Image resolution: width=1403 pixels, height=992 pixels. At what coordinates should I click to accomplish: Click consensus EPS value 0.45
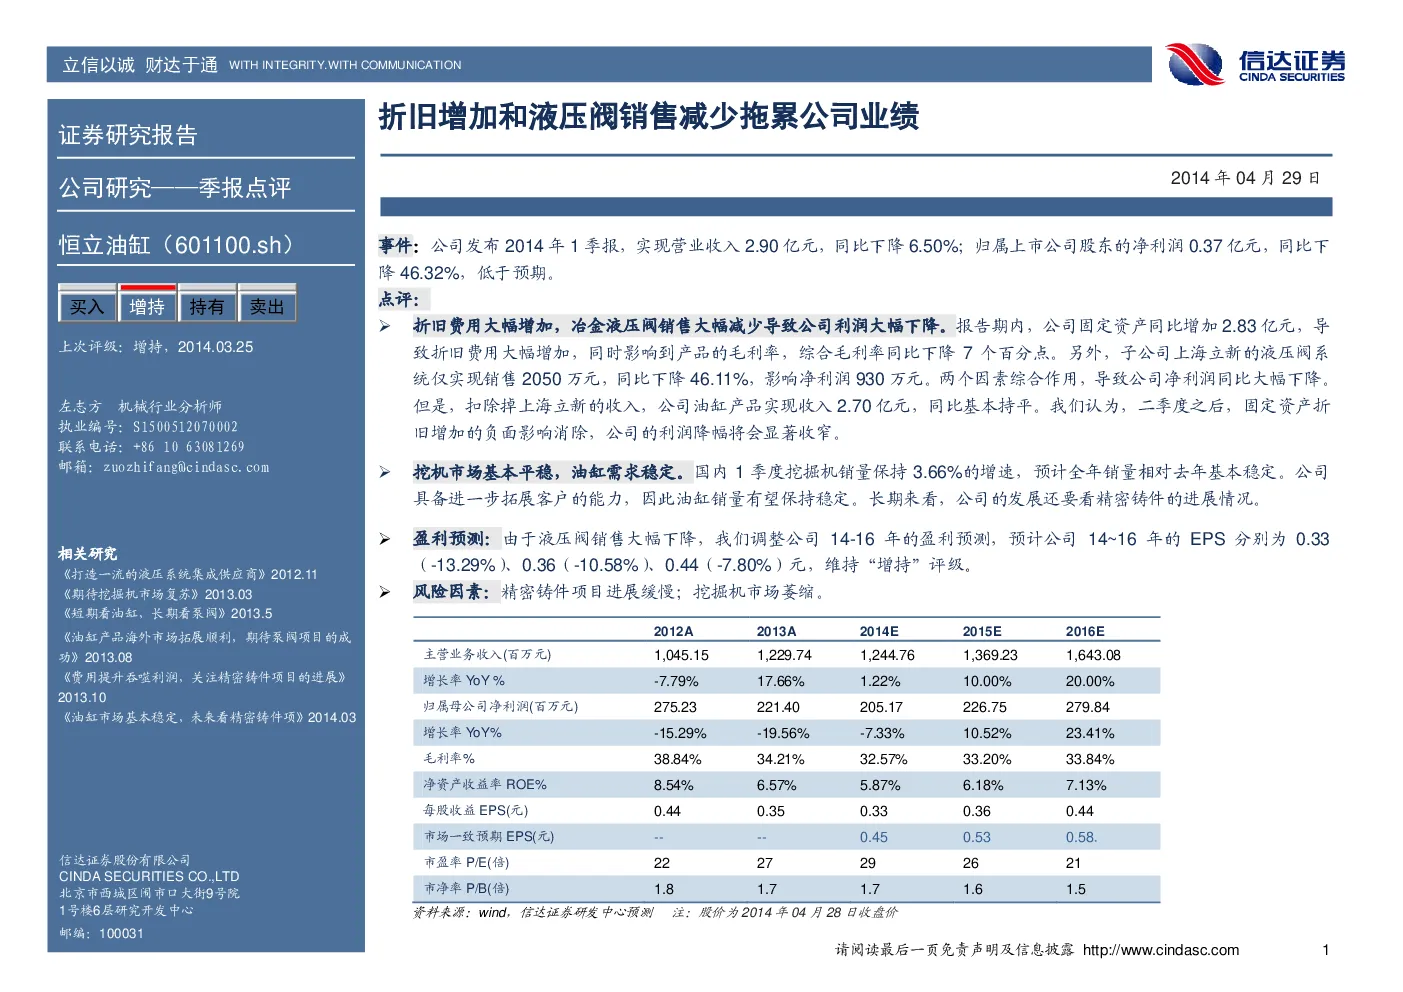(x=873, y=837)
